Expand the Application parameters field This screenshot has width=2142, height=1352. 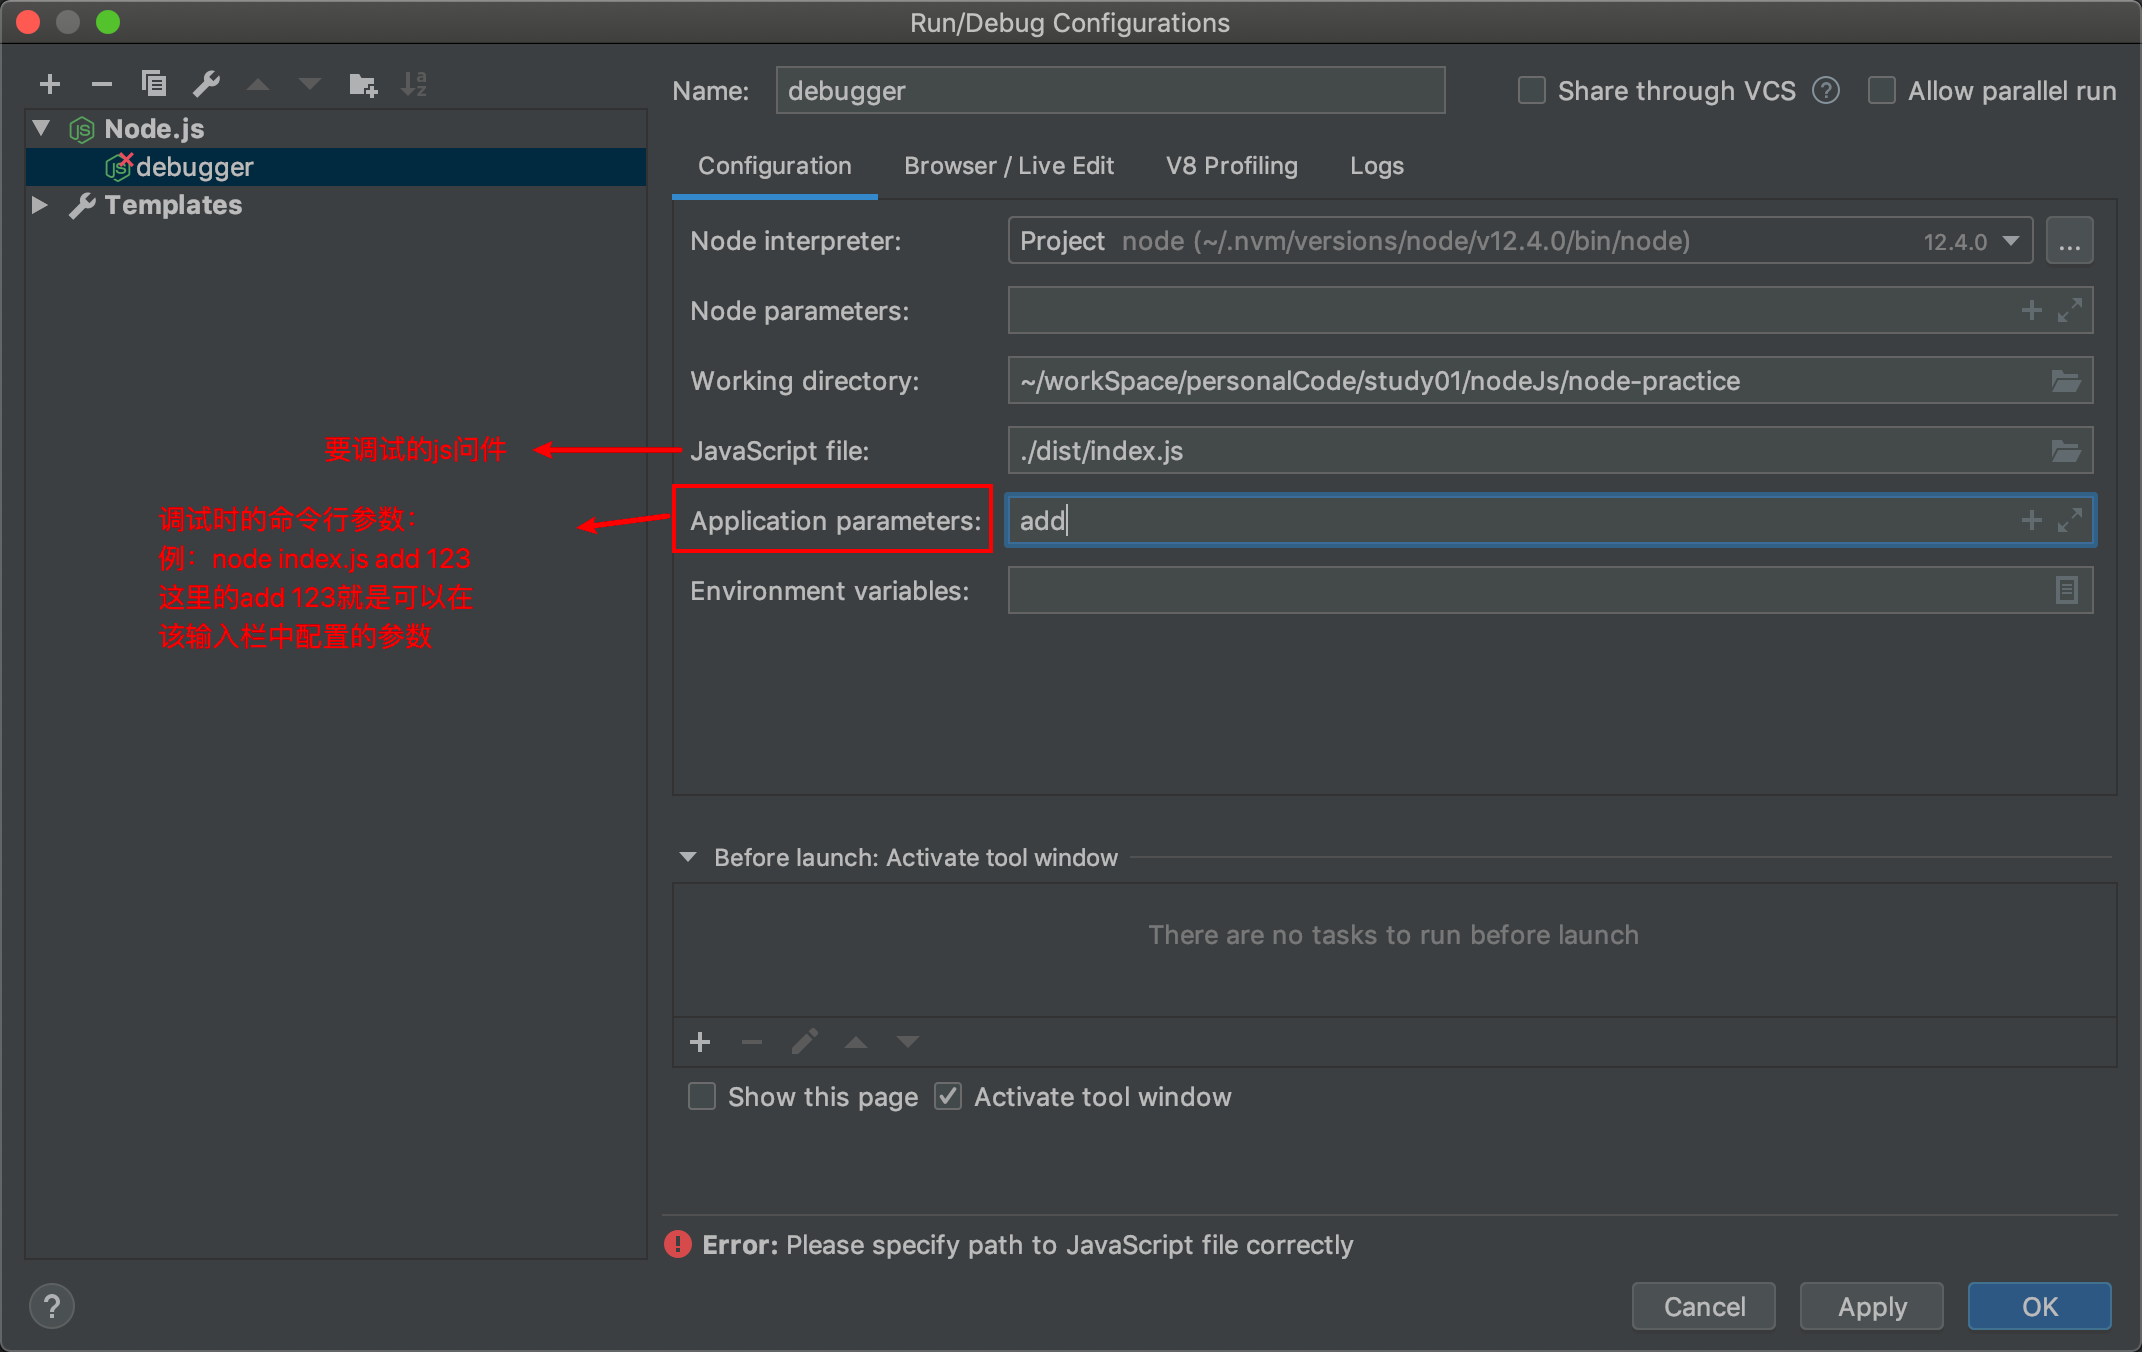(2069, 520)
